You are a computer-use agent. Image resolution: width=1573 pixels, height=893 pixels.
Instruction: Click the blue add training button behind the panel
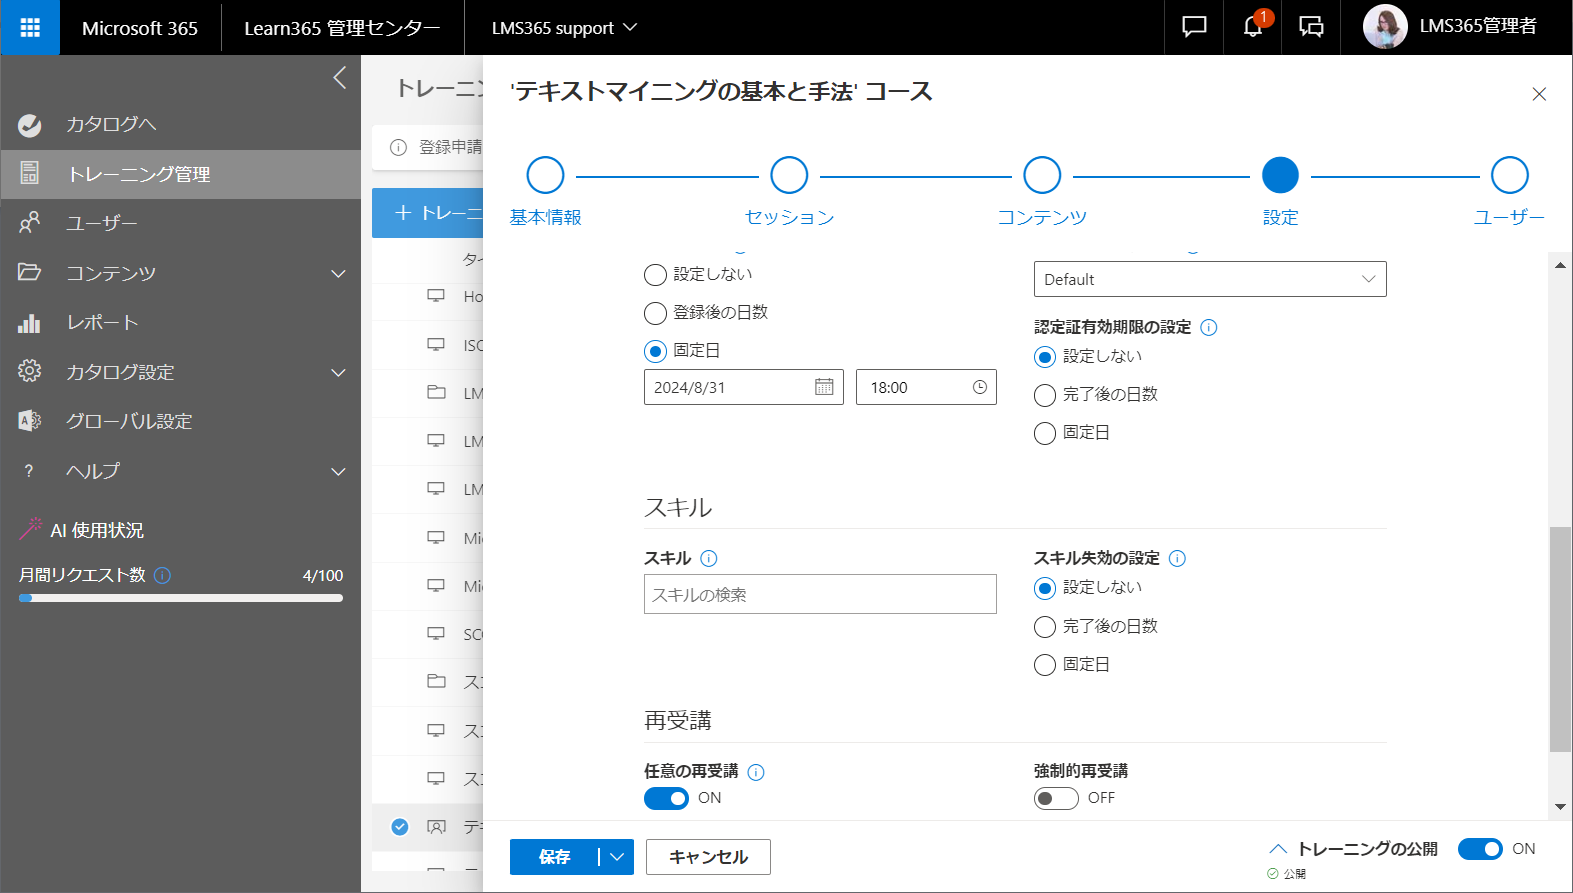click(428, 213)
